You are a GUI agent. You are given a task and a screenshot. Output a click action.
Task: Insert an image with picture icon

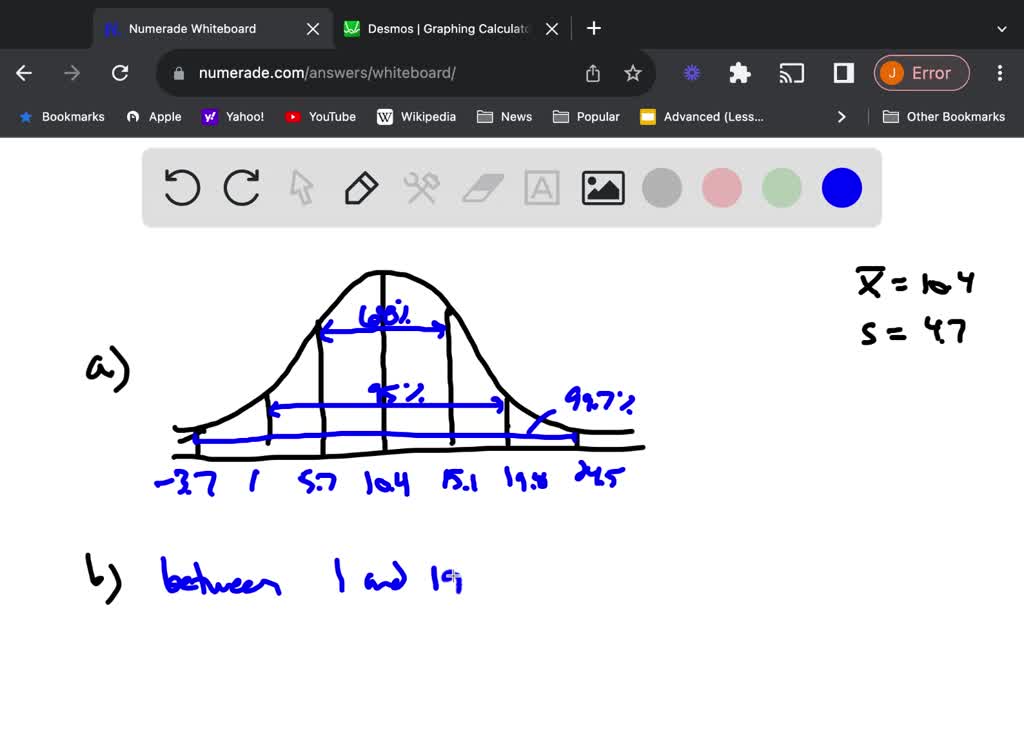(603, 188)
